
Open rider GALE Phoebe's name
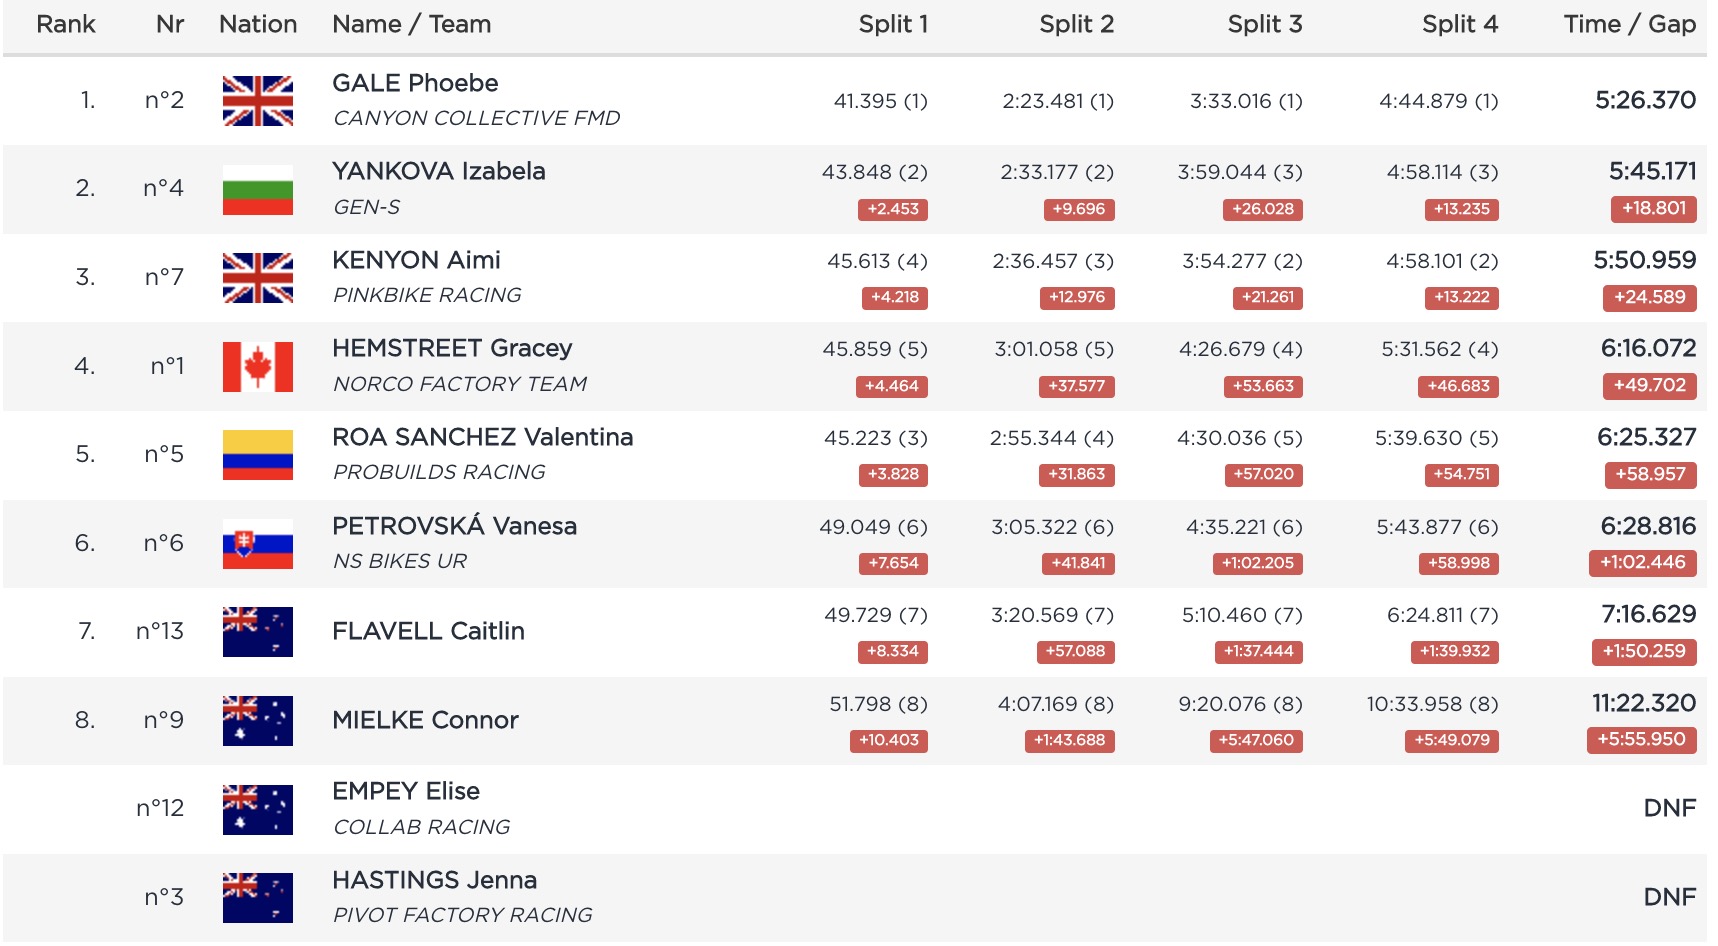click(415, 83)
